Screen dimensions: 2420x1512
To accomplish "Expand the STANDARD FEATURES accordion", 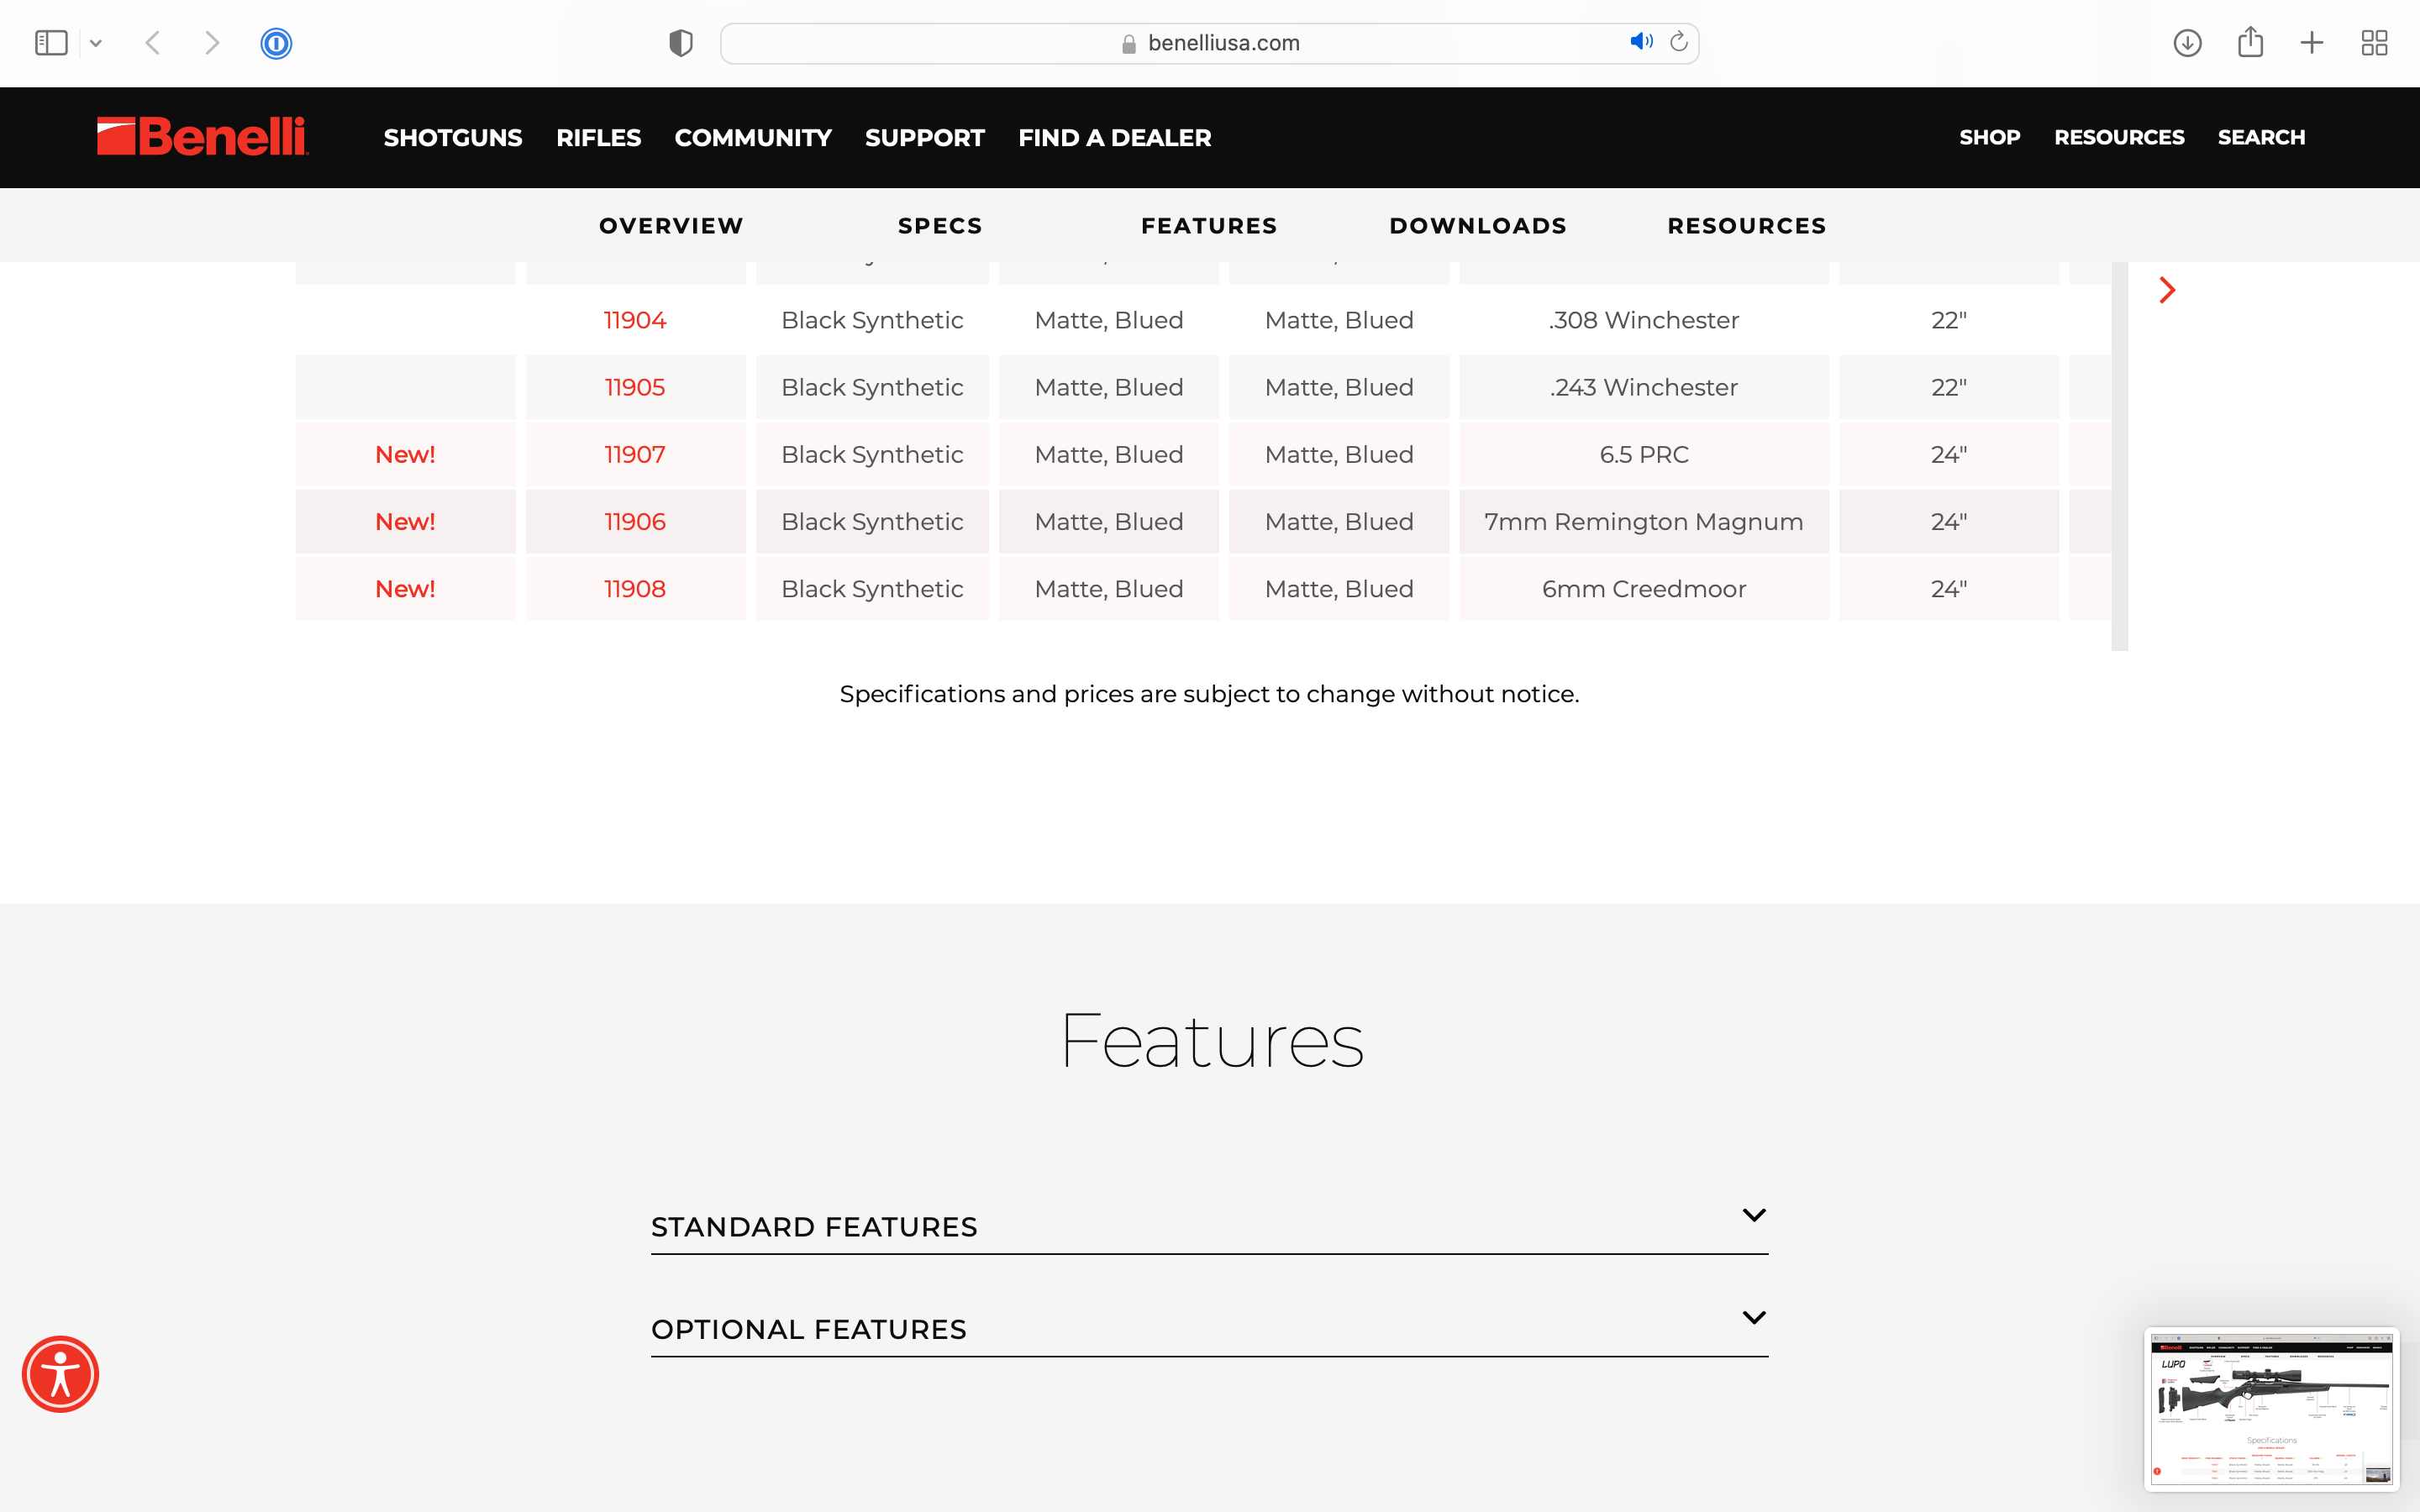I will (1209, 1226).
